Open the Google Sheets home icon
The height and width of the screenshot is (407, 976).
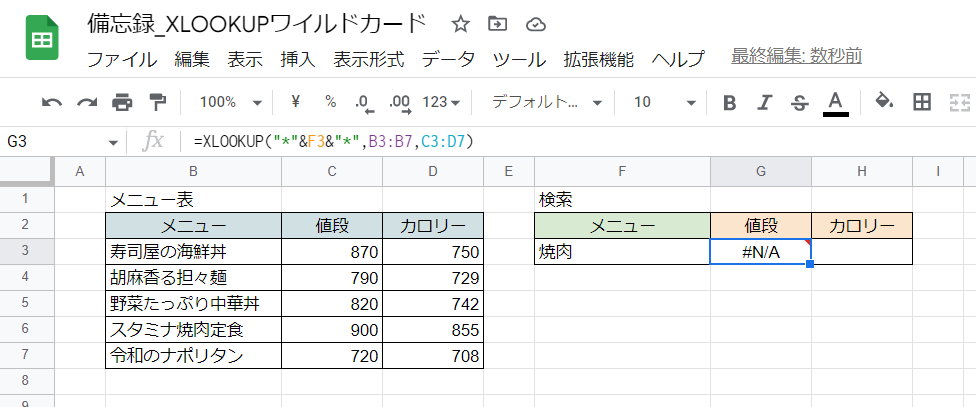[42, 38]
